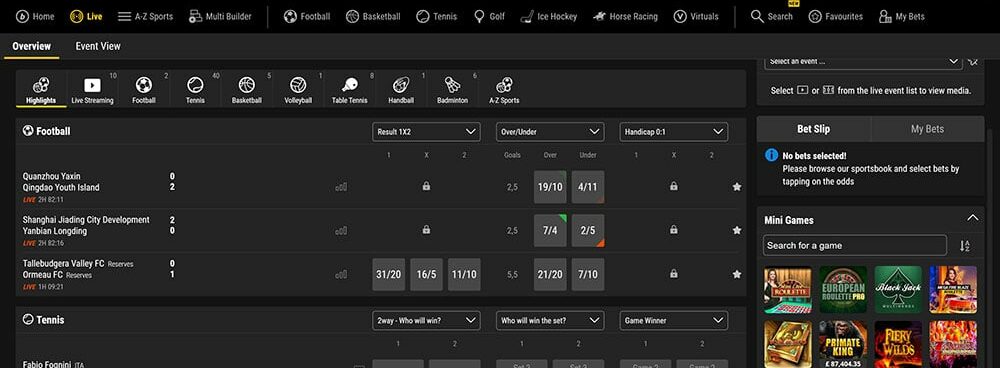Open European Roulette Pro game
1000x368 pixels.
(843, 290)
